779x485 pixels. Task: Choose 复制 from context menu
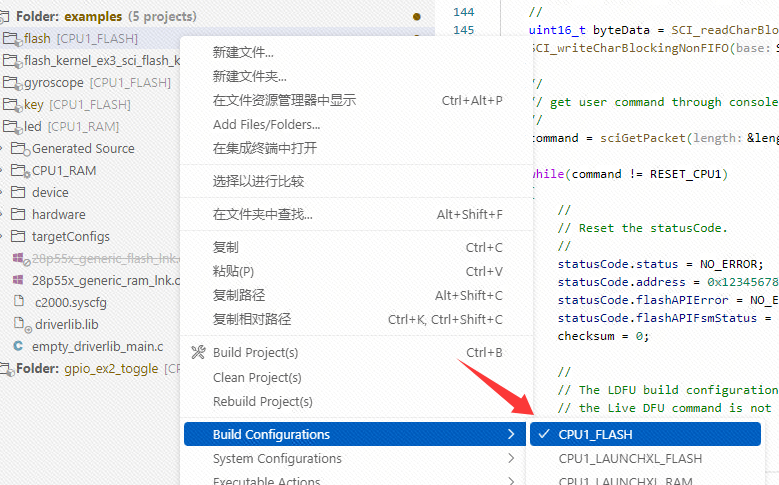355,247
